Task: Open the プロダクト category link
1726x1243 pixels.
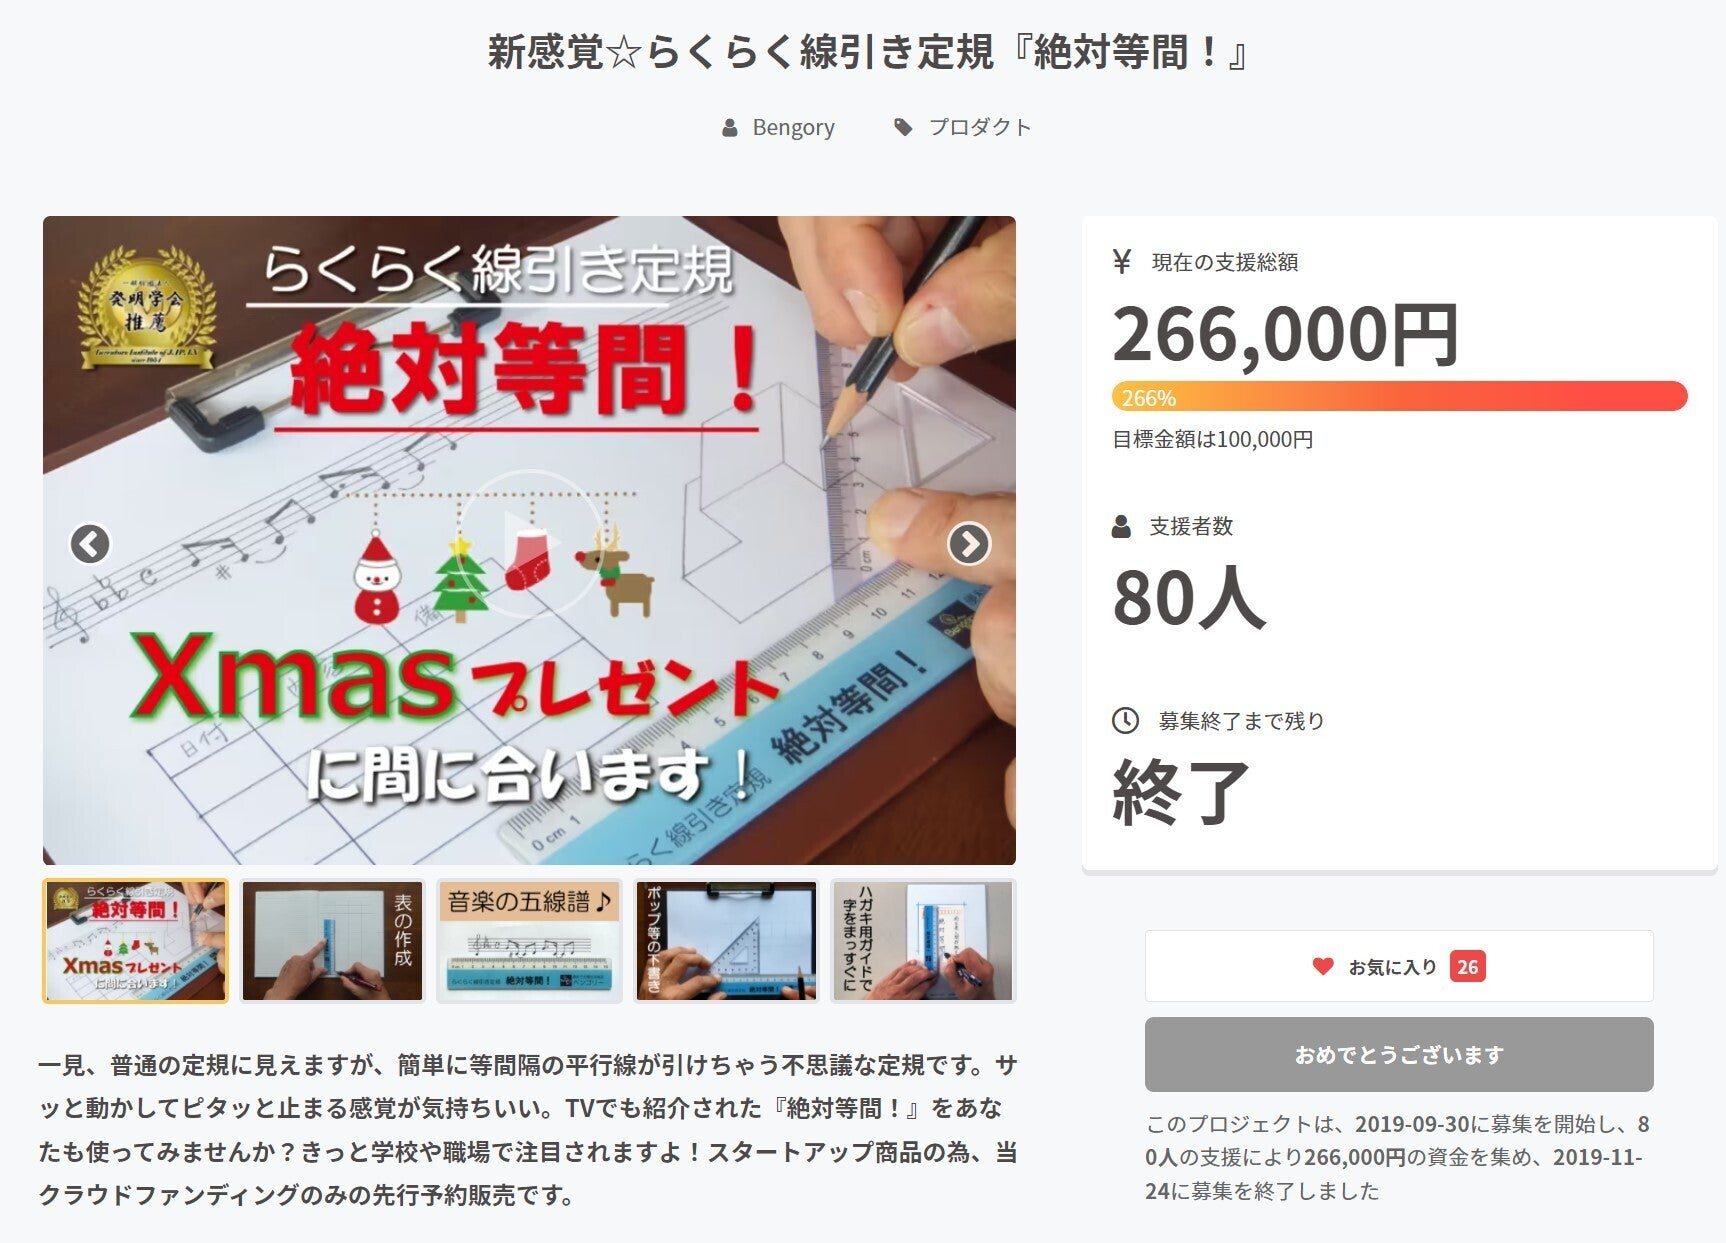Action: (980, 128)
